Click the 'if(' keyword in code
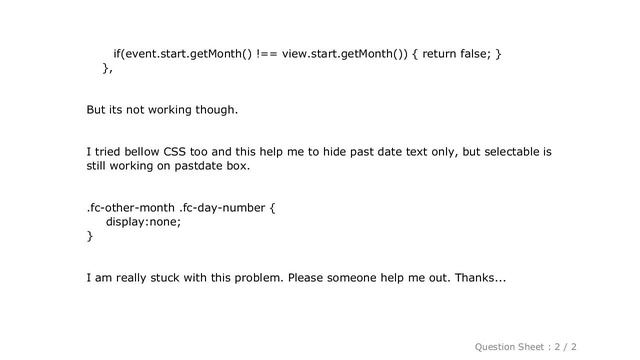 [119, 54]
